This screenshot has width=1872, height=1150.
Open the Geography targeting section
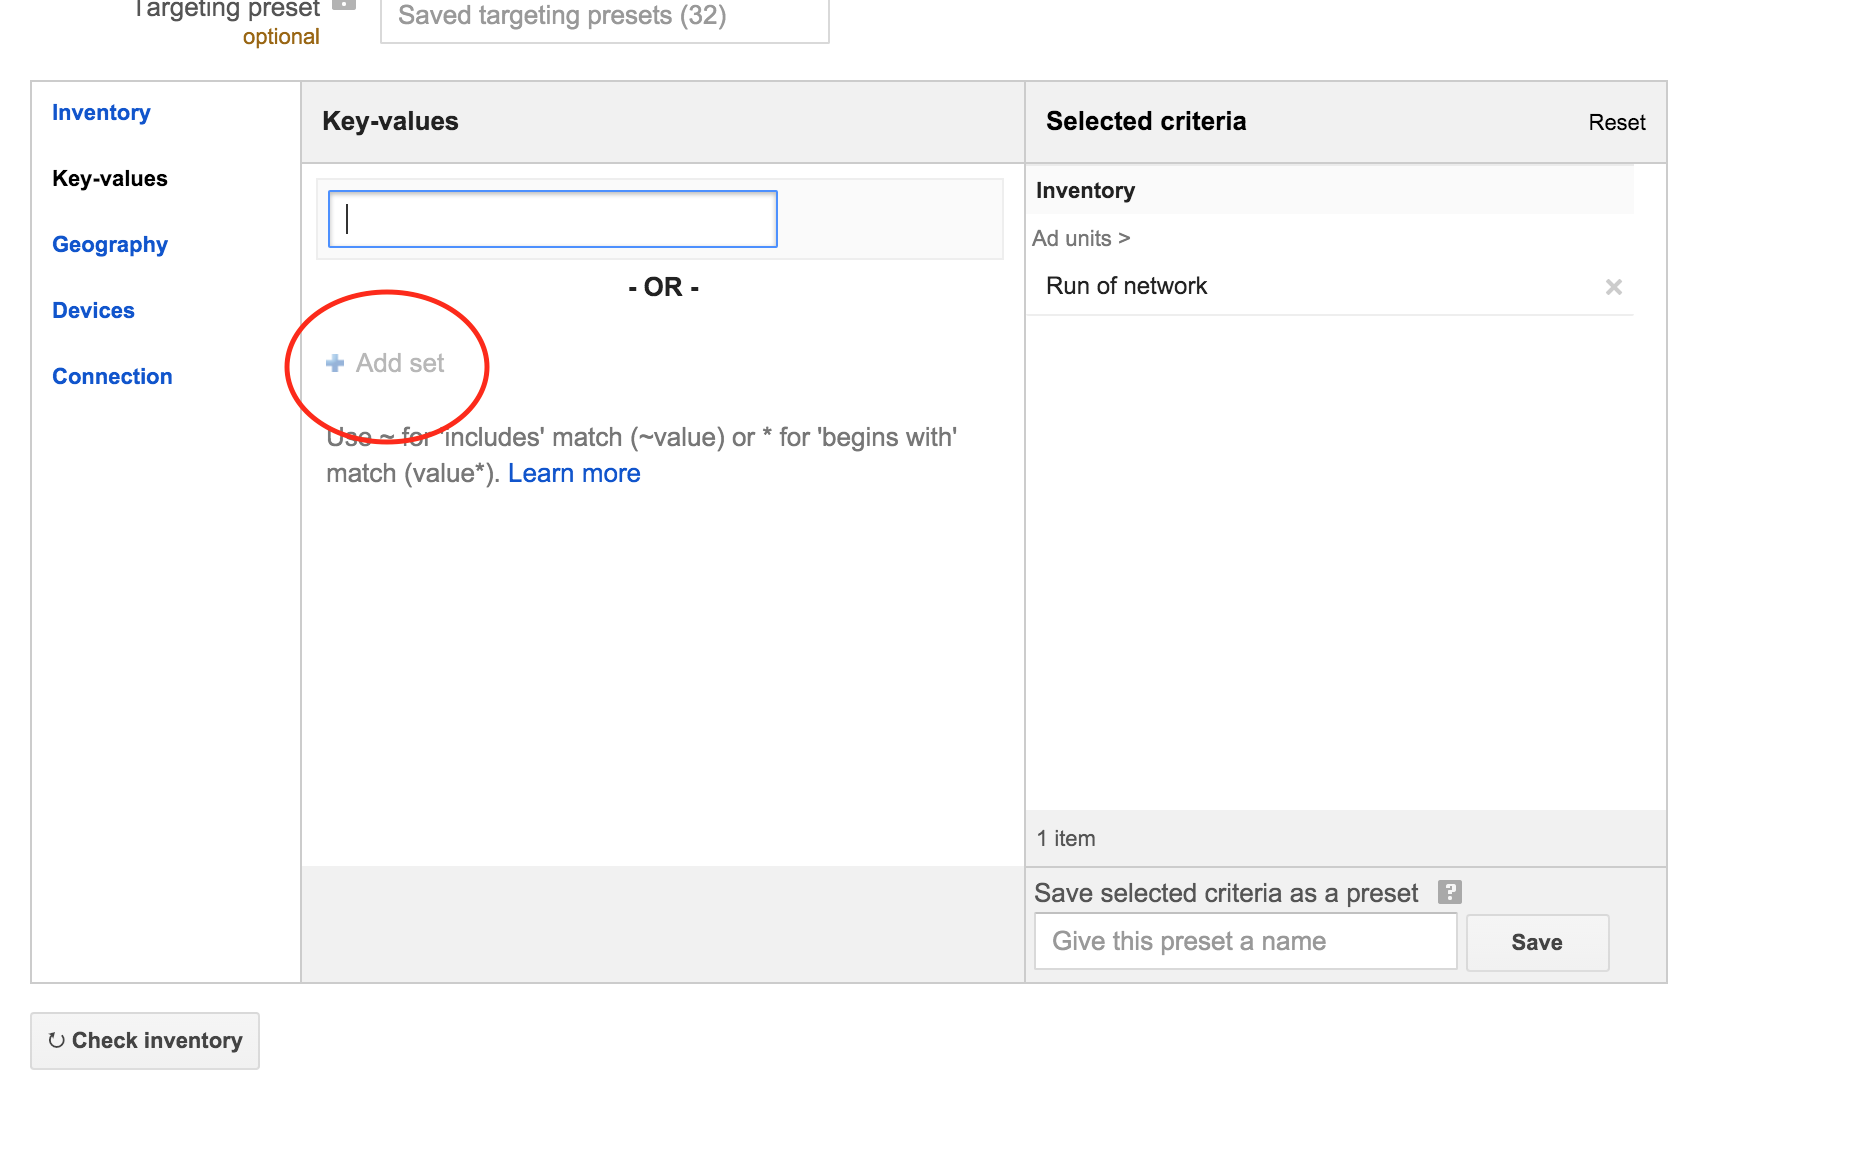pyautogui.click(x=110, y=245)
